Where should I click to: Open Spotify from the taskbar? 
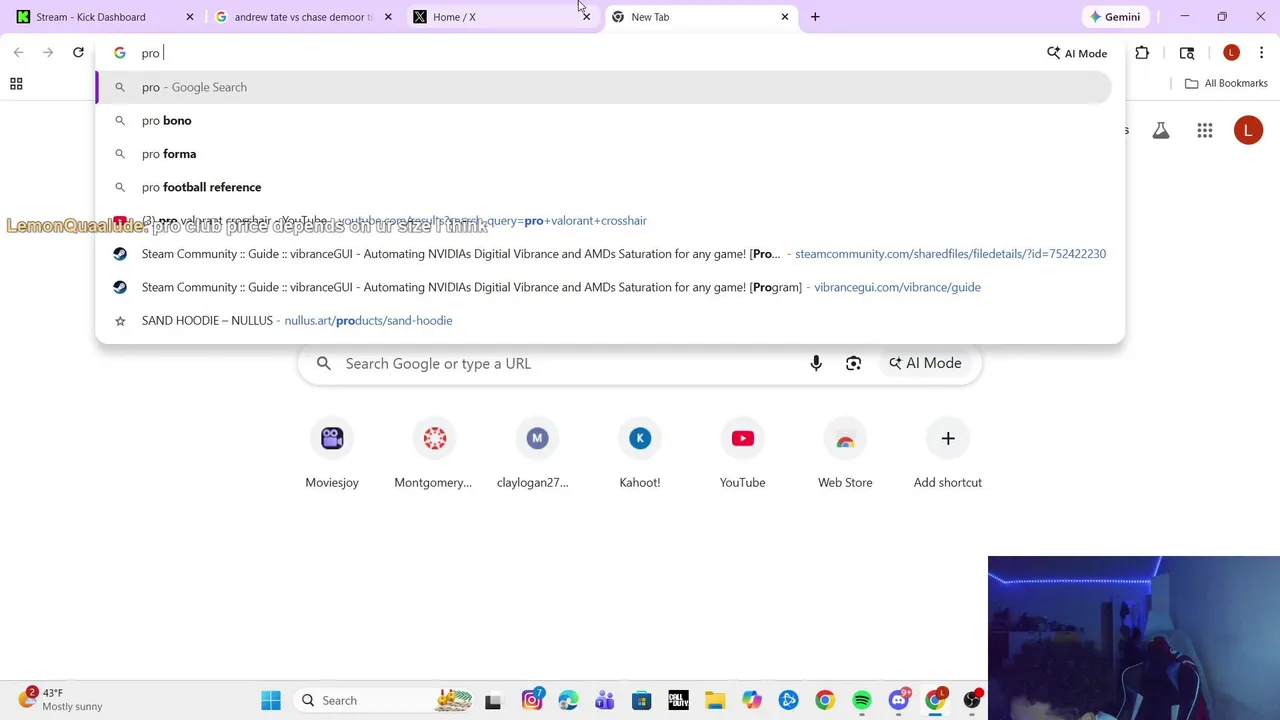(x=862, y=701)
